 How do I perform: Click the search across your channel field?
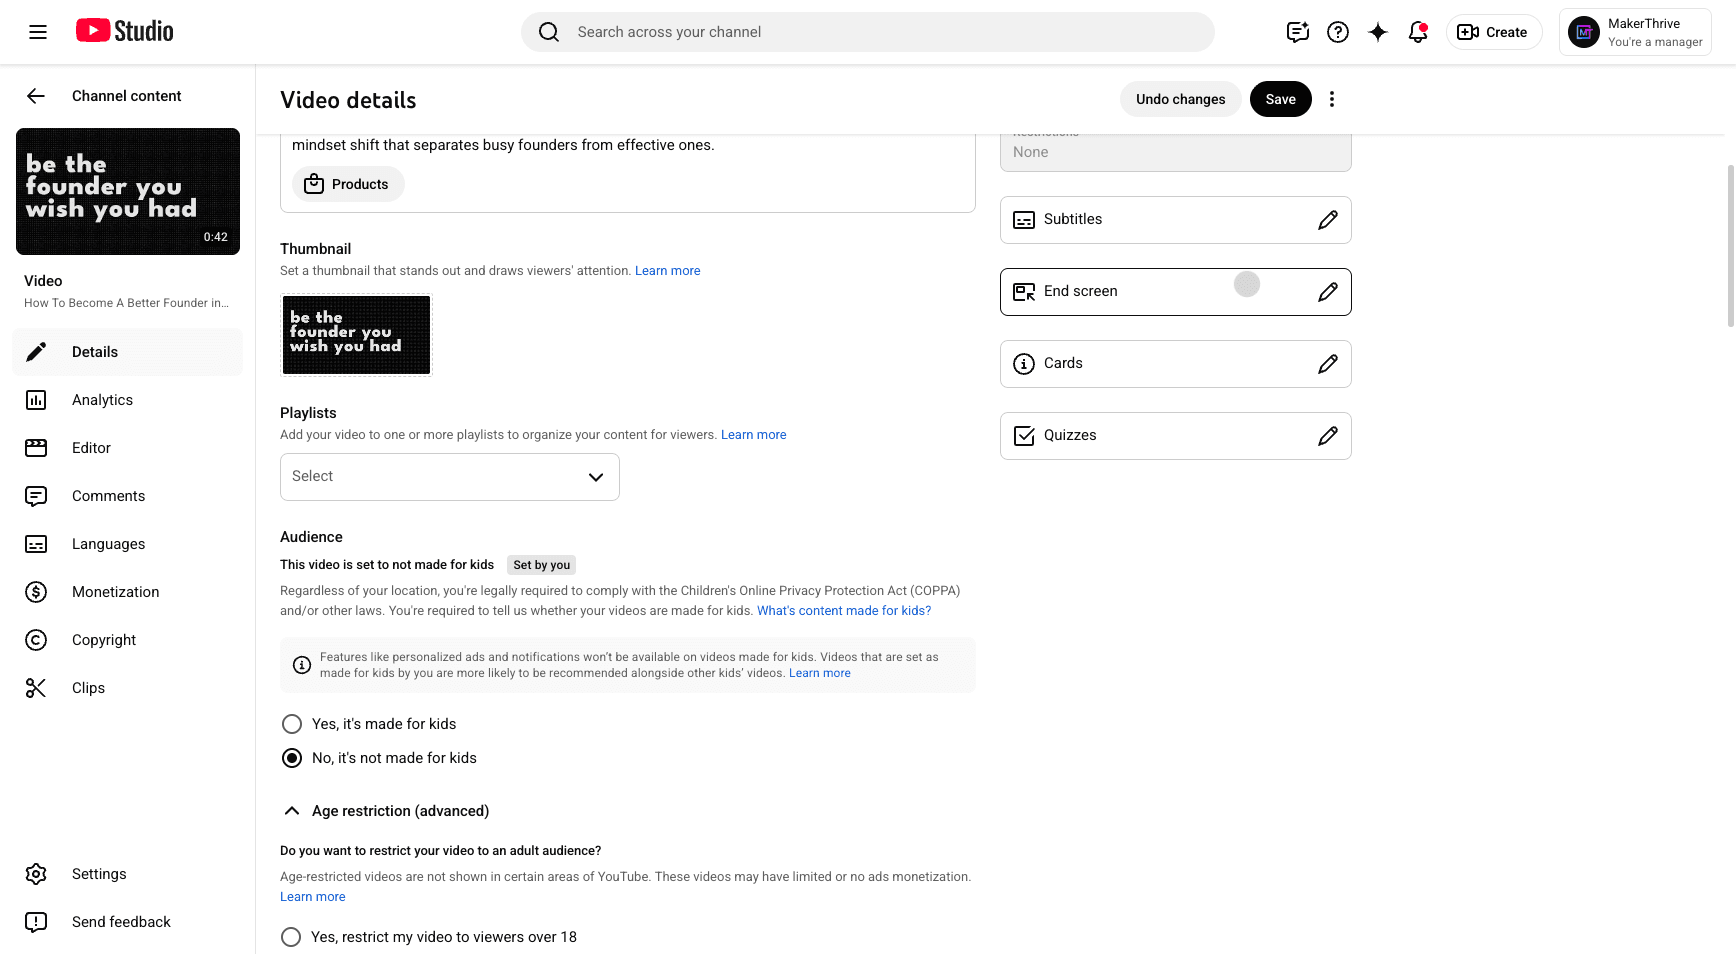[x=868, y=32]
